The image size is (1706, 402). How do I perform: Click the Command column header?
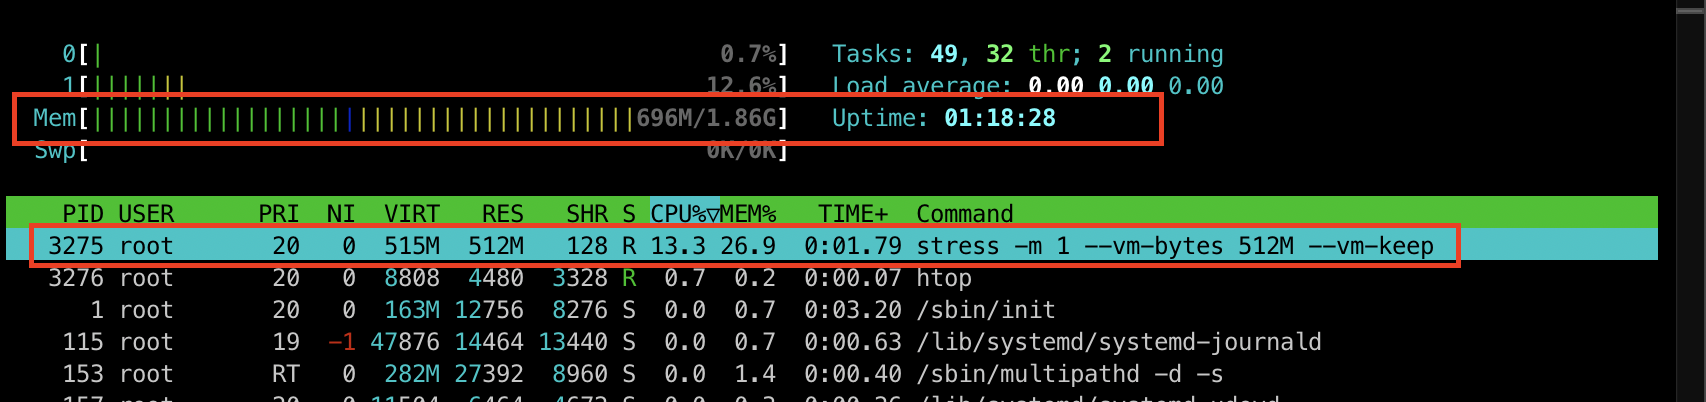tap(965, 214)
